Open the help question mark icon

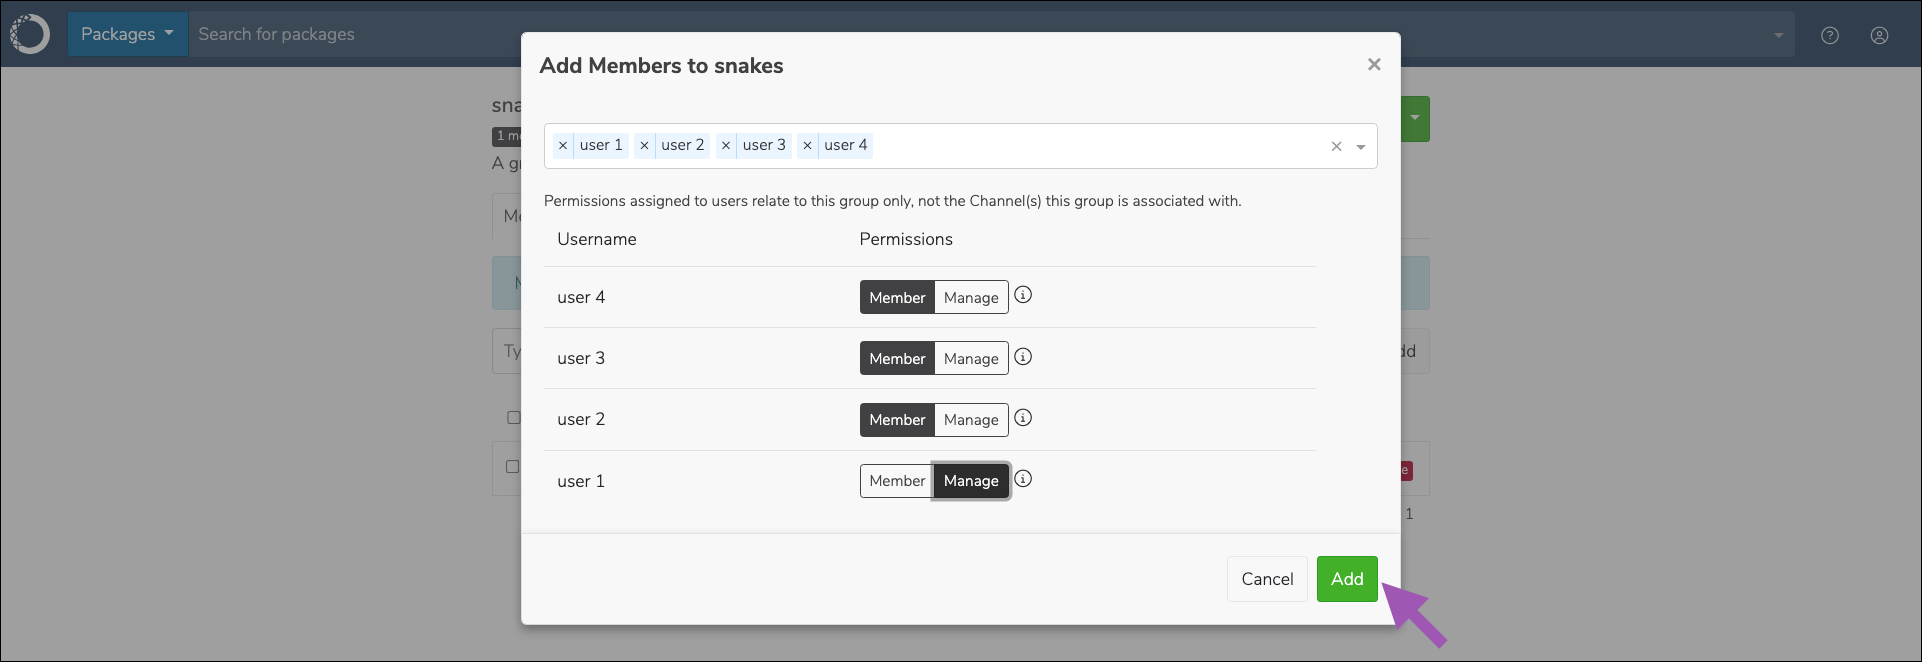click(x=1830, y=35)
